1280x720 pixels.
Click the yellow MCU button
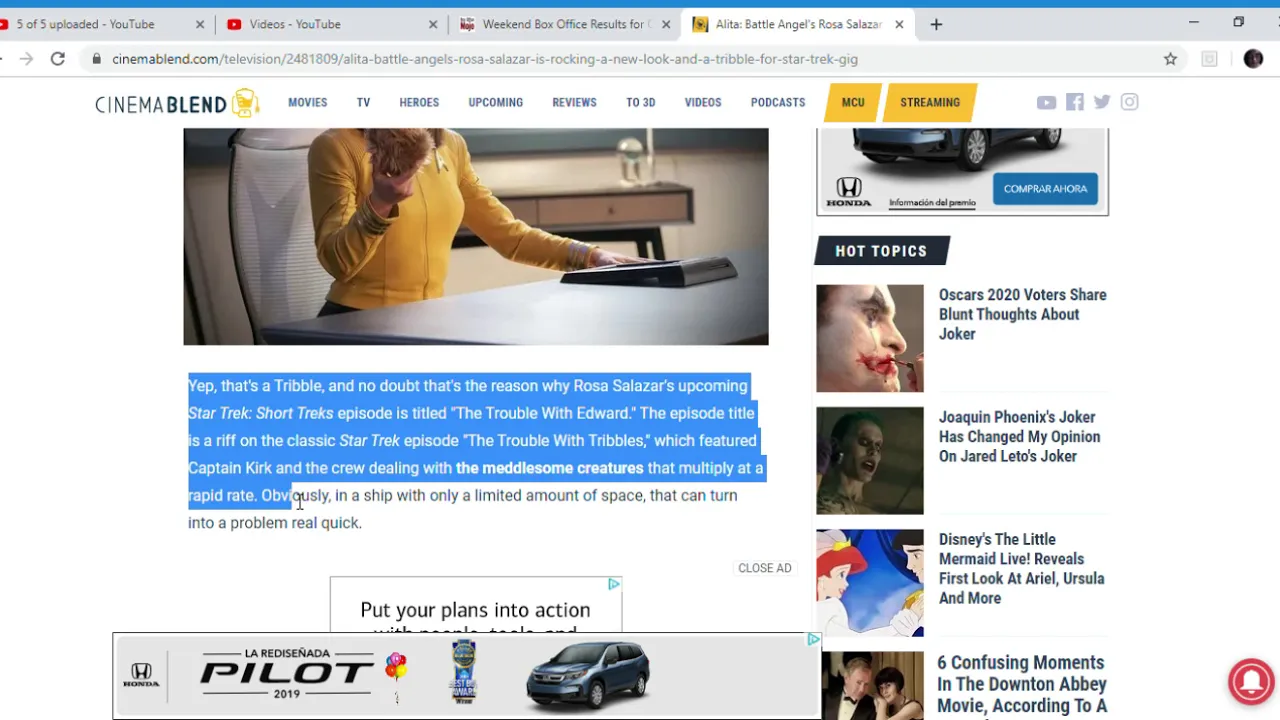pos(853,102)
